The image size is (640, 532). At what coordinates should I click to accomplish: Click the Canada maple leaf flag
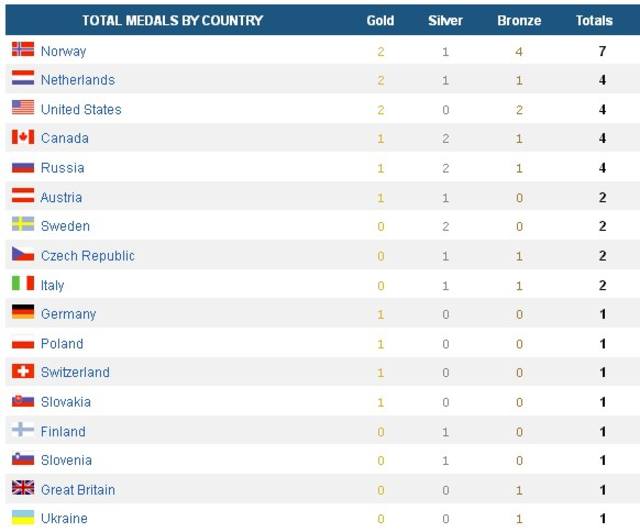pos(23,137)
